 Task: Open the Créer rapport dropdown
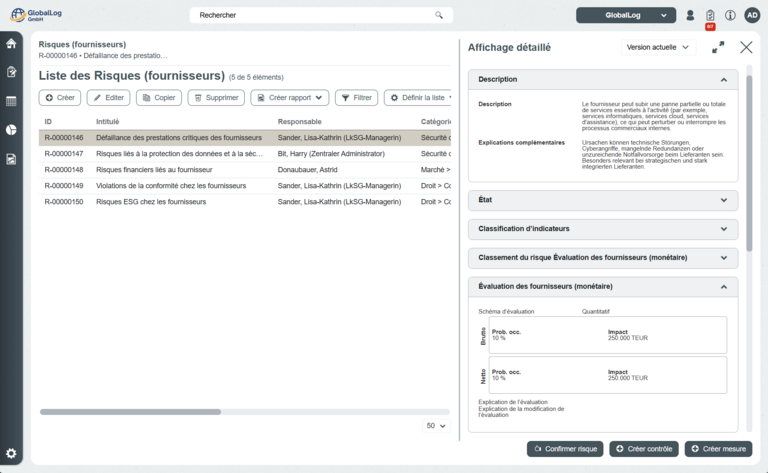coord(289,98)
